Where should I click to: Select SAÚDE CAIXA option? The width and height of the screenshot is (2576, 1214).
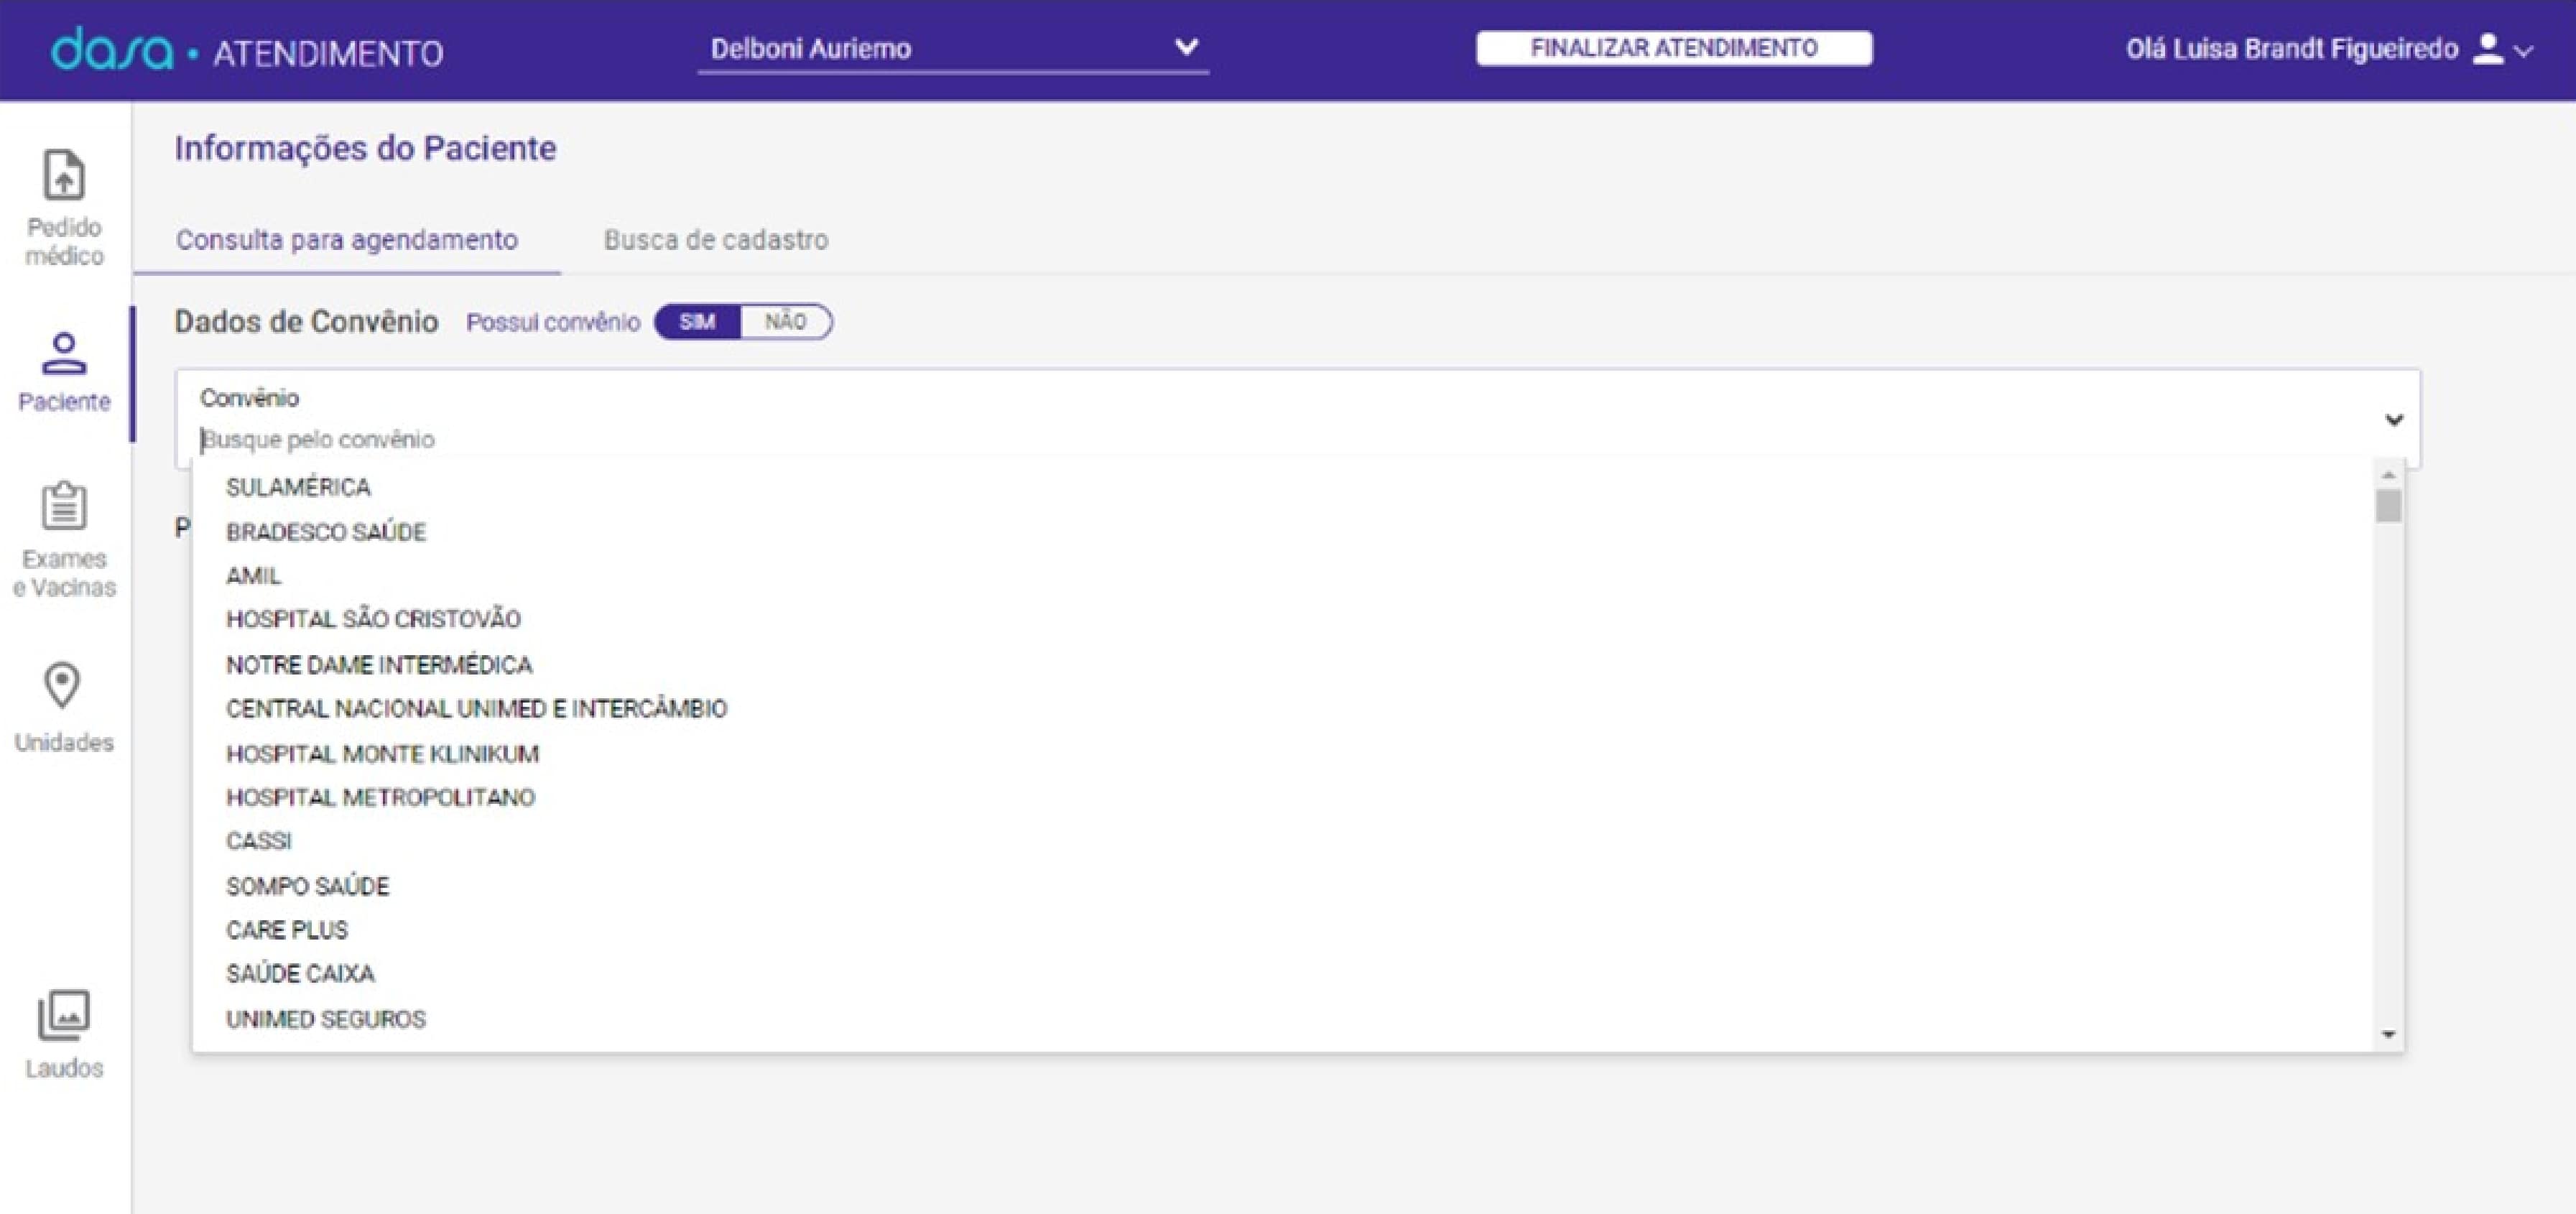pyautogui.click(x=1283, y=974)
